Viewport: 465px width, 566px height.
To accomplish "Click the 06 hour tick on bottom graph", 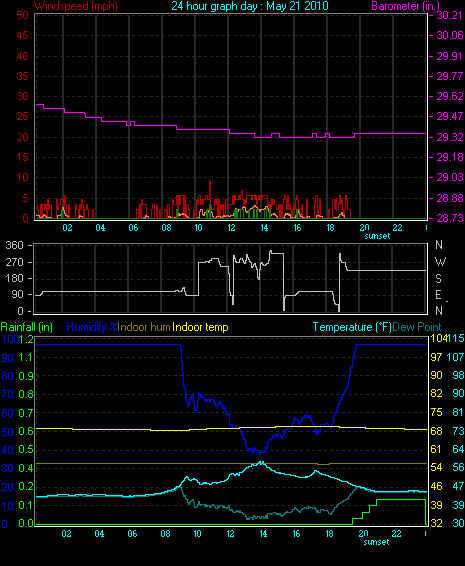I will click(x=132, y=534).
